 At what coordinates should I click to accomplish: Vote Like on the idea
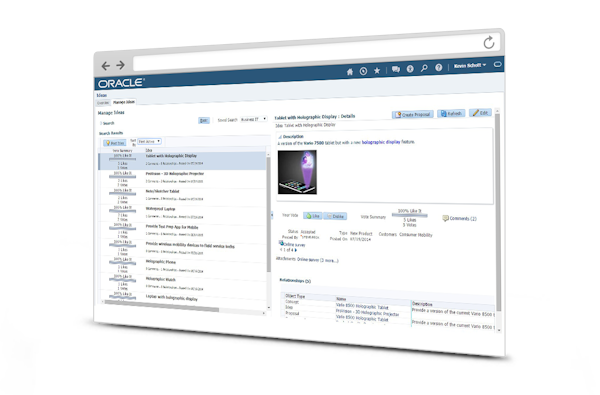313,216
